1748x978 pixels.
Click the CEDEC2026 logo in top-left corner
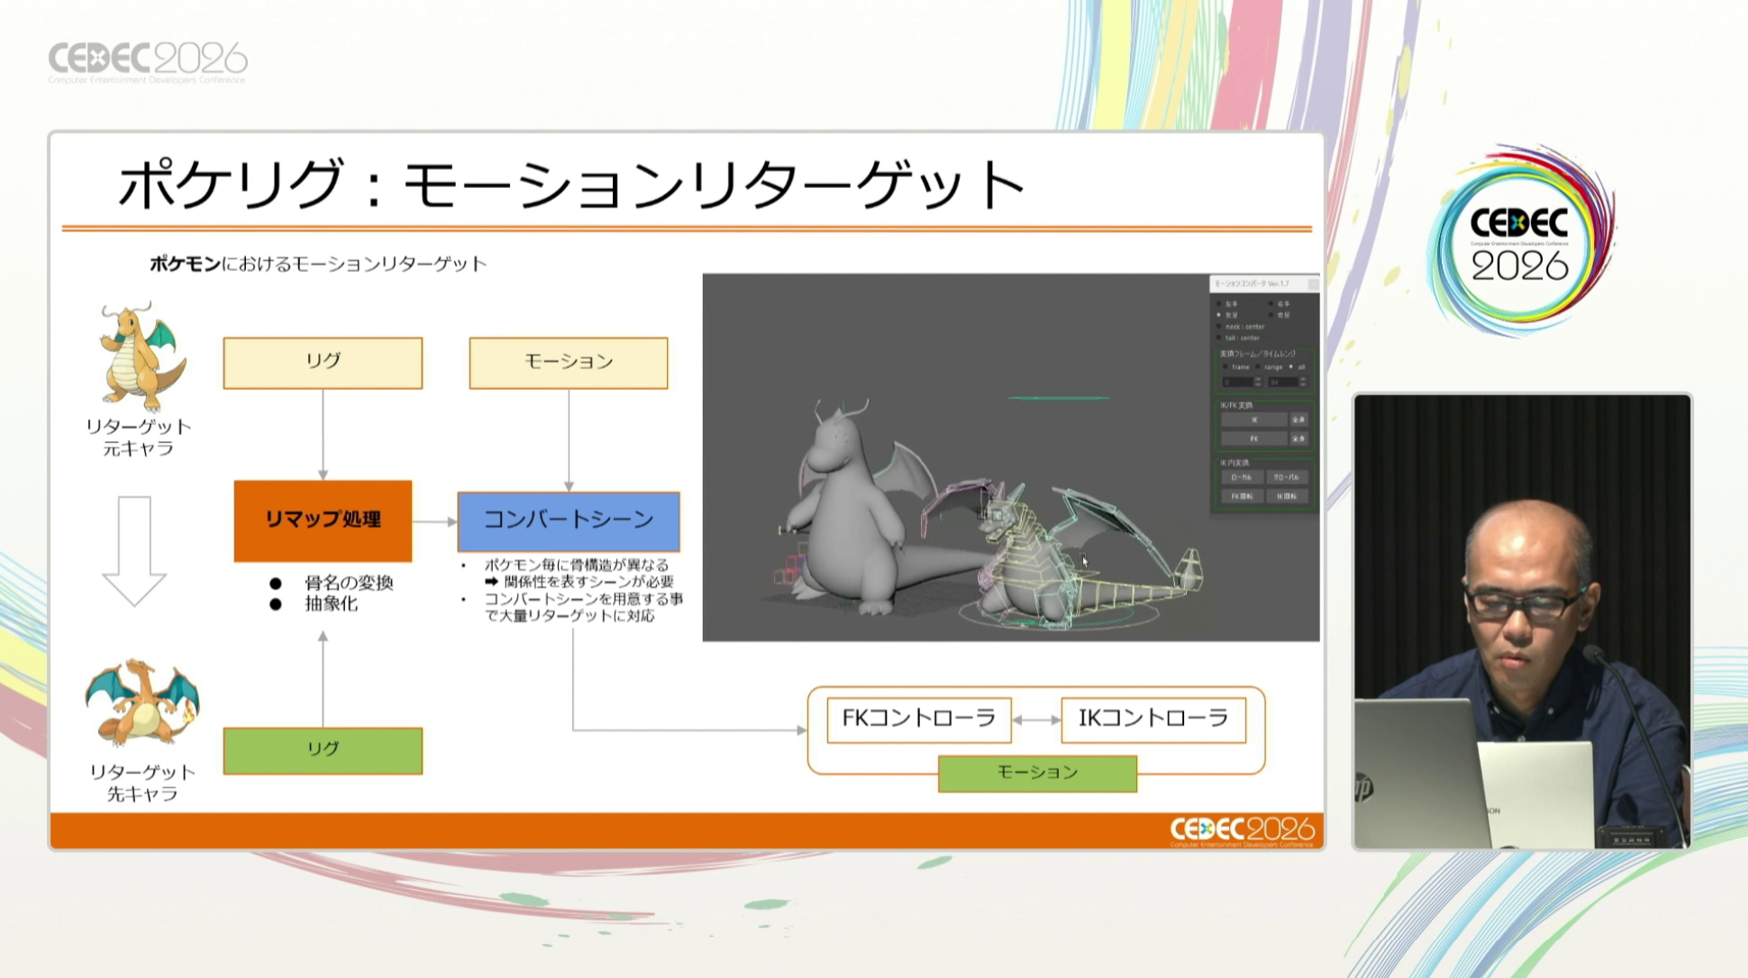coord(148,62)
